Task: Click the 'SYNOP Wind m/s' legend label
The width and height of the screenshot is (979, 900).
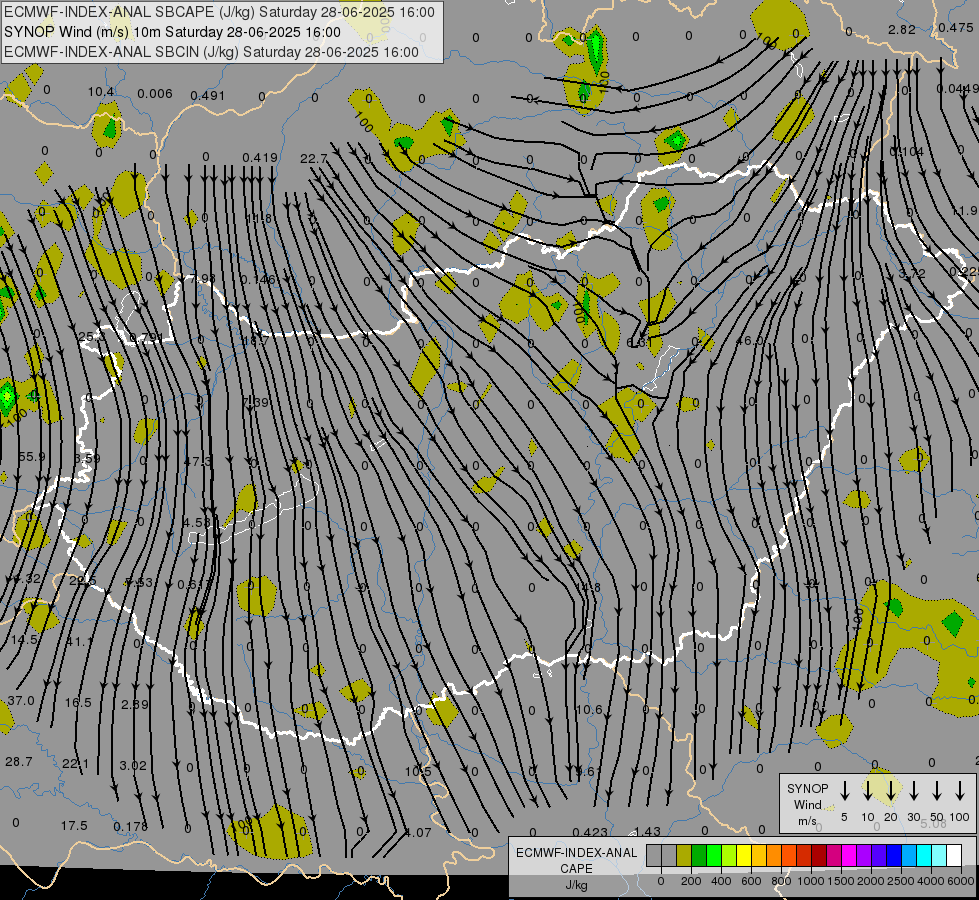Action: point(807,804)
